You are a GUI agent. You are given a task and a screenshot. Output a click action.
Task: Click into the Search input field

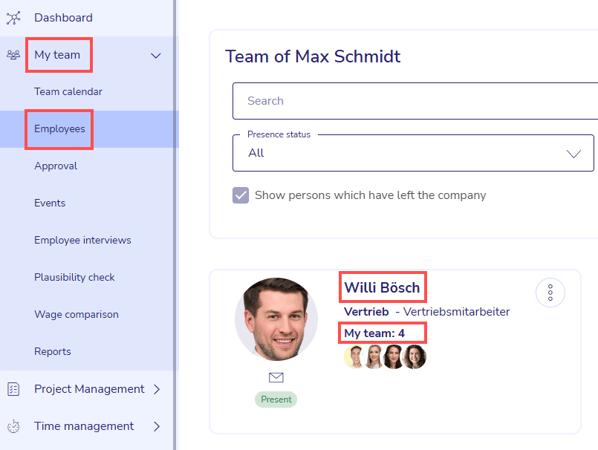tap(415, 101)
